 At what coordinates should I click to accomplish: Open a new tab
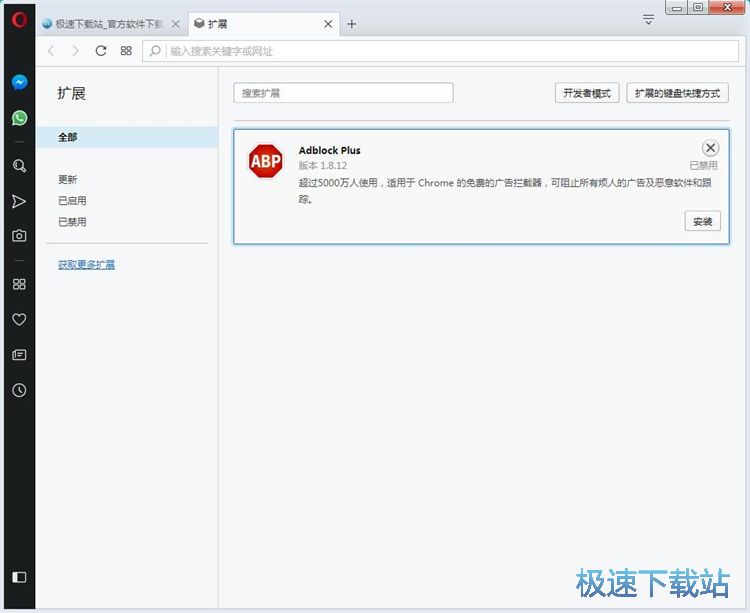(352, 24)
